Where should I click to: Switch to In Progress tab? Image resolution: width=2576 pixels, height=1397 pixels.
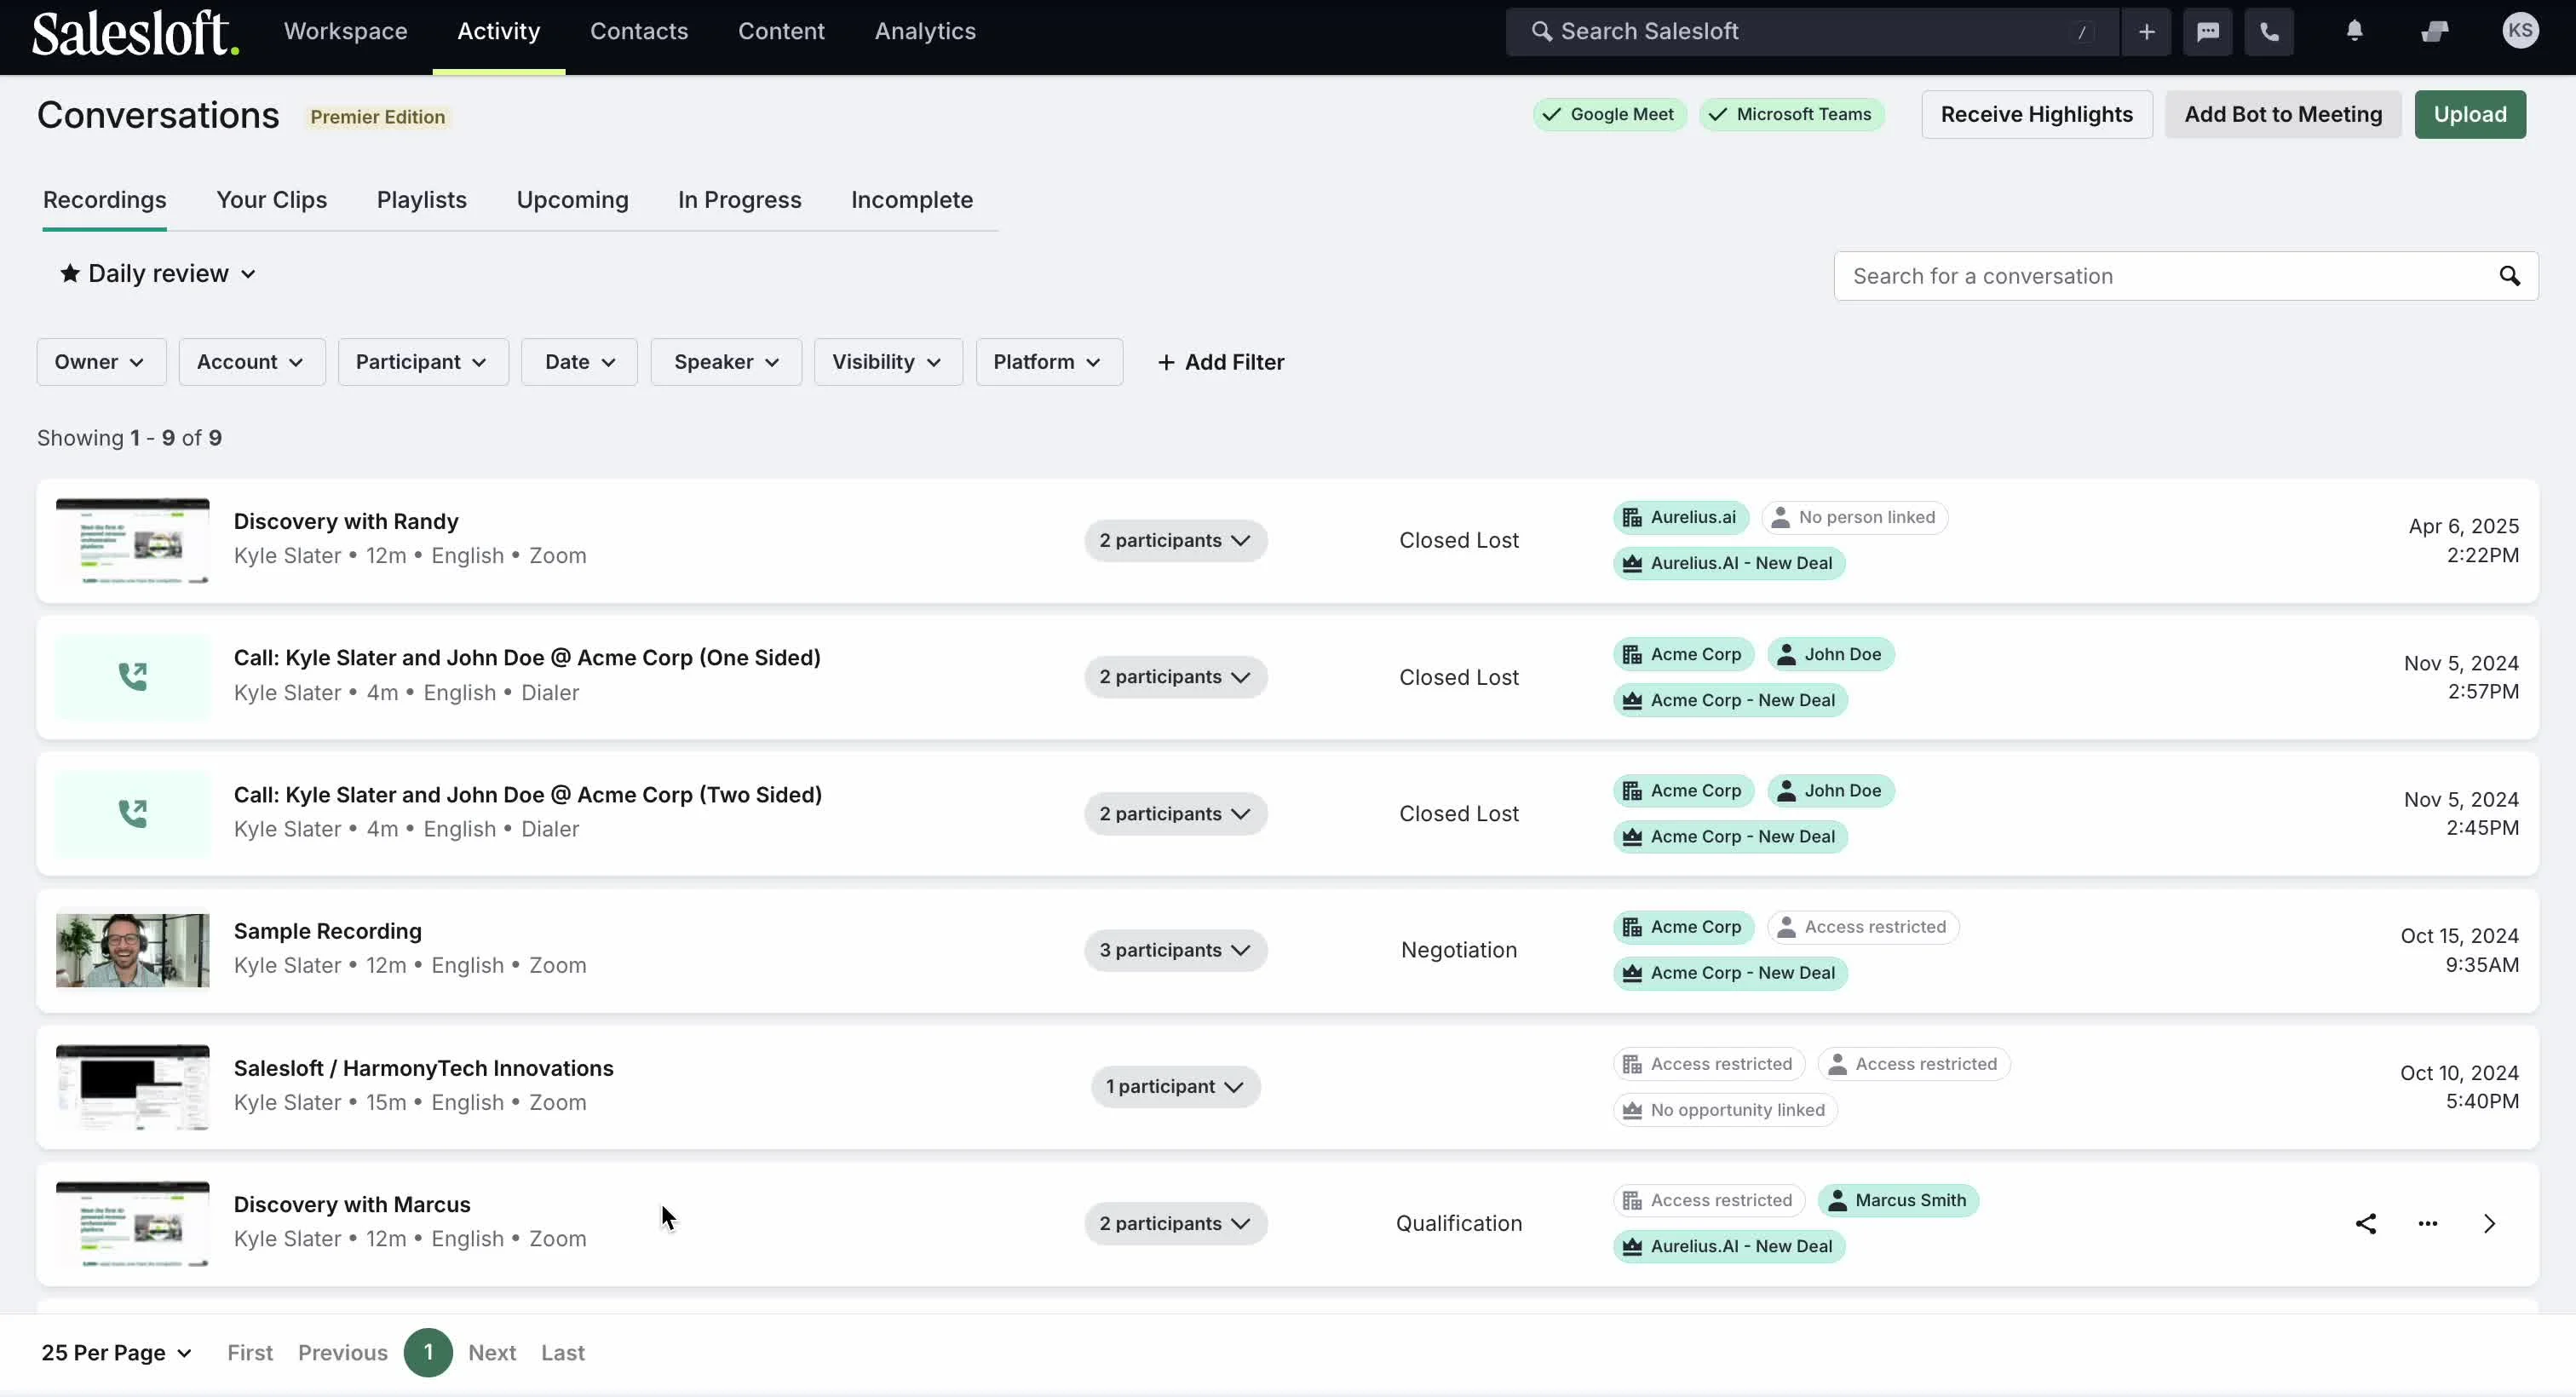point(739,200)
